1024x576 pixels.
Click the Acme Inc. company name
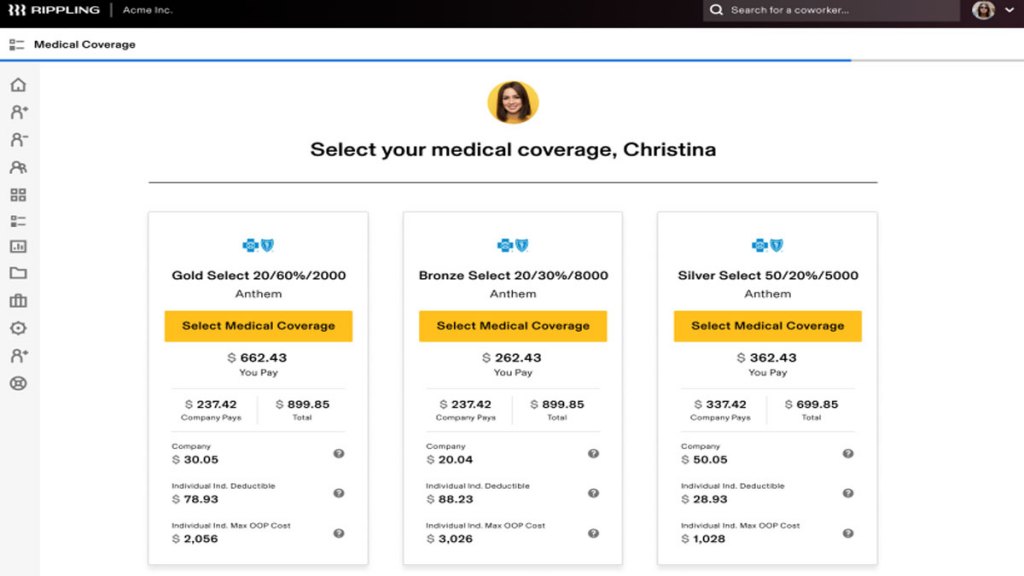[148, 10]
